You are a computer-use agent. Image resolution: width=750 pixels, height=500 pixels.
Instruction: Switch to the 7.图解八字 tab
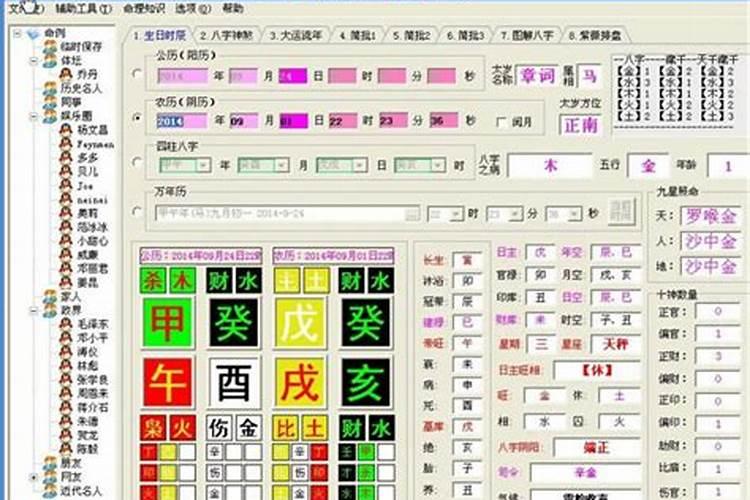point(527,35)
